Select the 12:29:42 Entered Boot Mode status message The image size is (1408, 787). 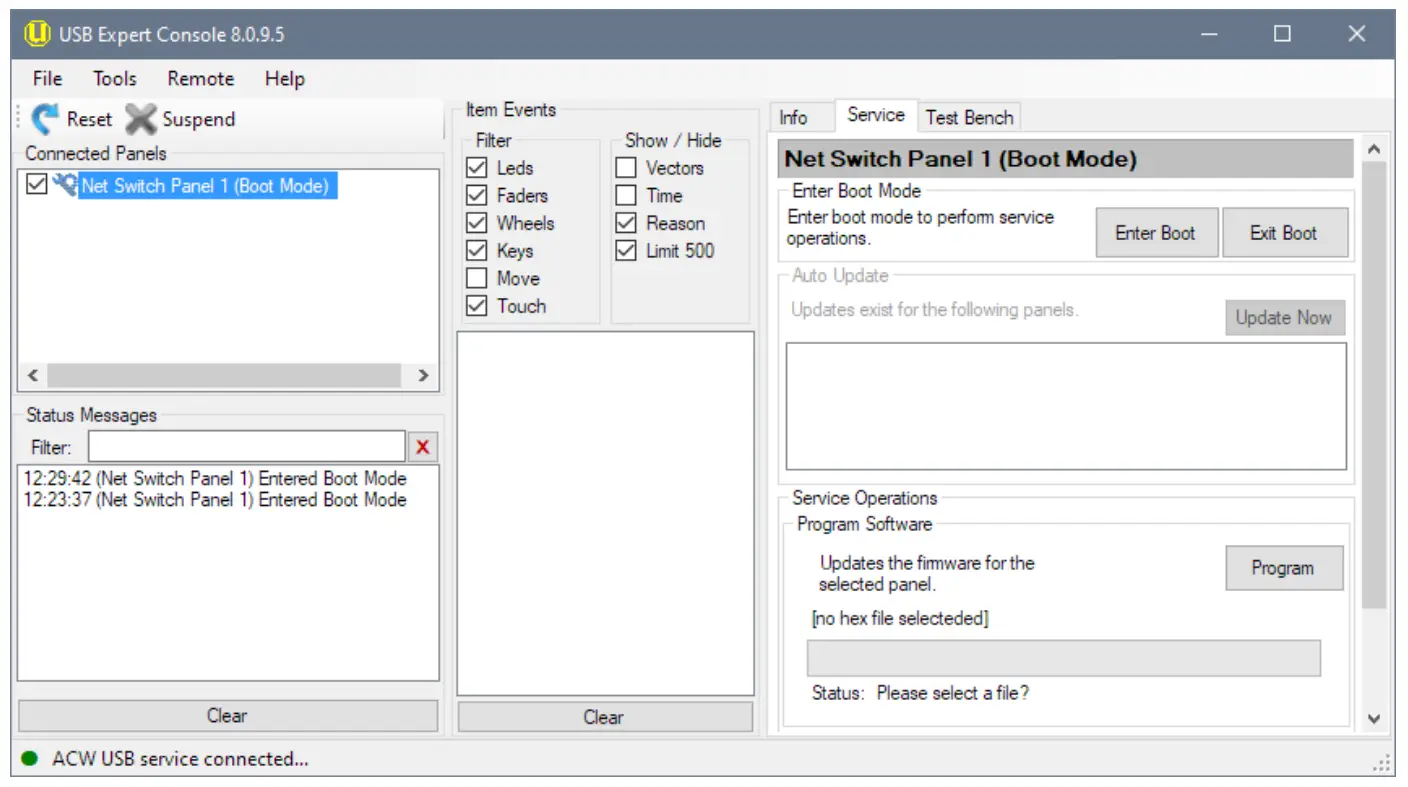pyautogui.click(x=215, y=479)
